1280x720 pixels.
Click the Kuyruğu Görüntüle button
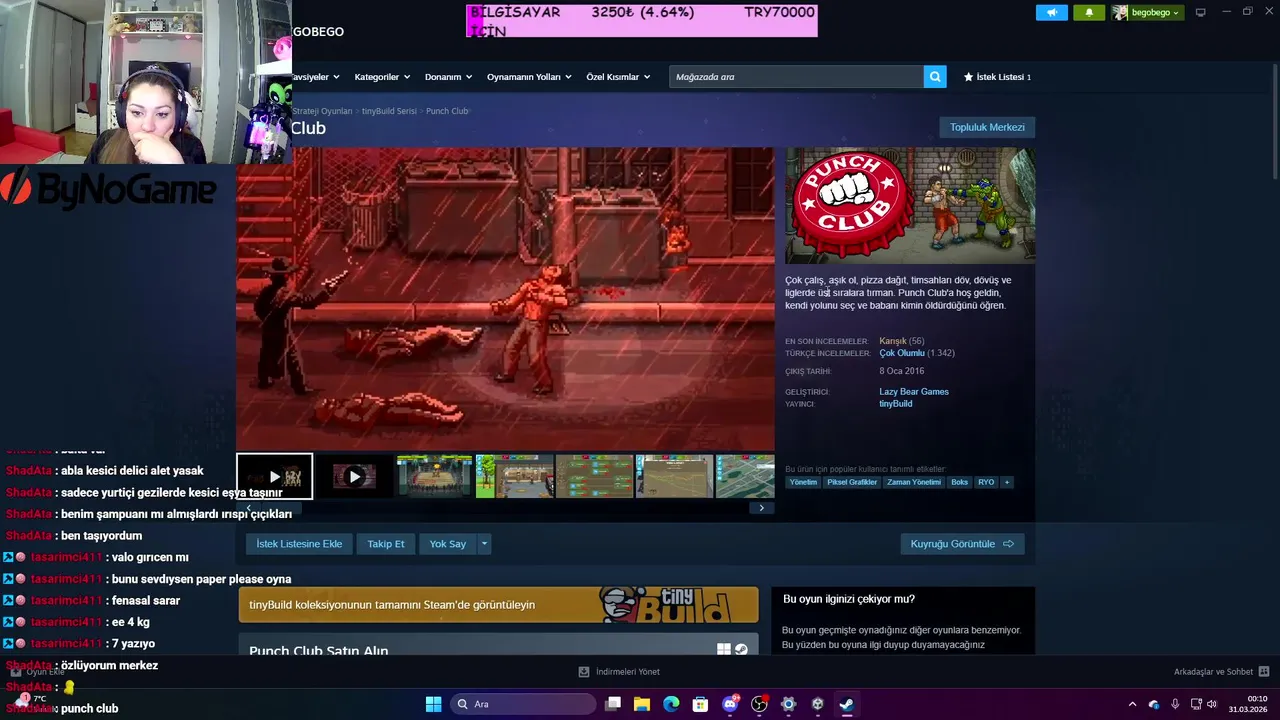coord(962,544)
